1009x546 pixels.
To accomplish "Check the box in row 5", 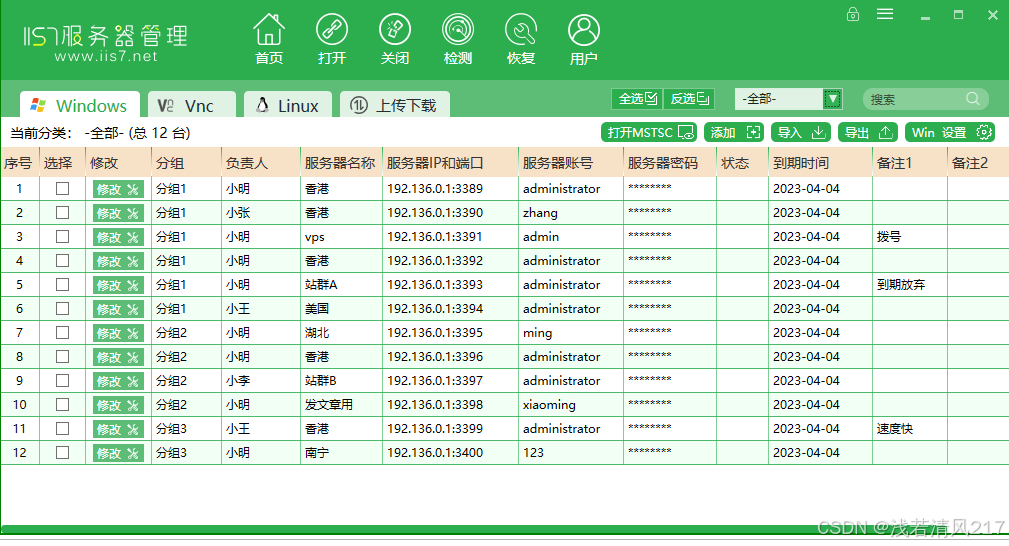I will [x=62, y=285].
